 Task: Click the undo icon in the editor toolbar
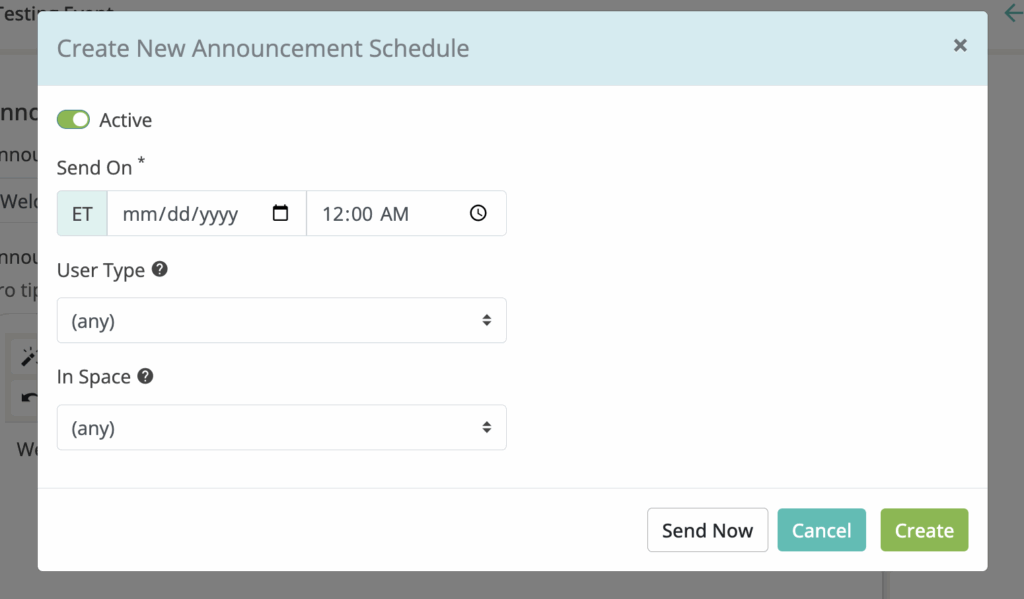point(29,398)
